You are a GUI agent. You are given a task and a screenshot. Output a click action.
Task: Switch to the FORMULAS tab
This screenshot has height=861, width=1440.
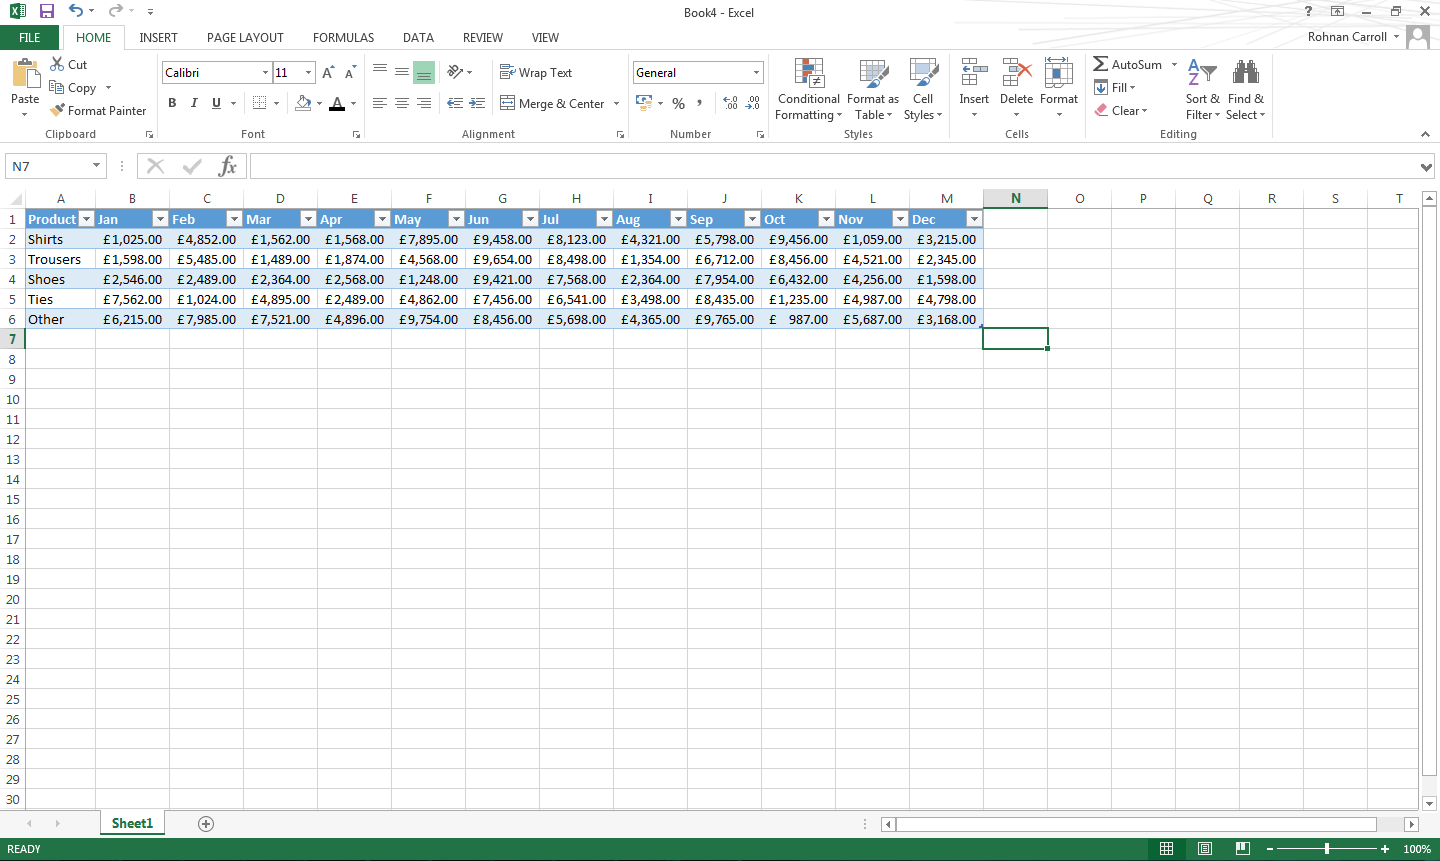[x=343, y=38]
